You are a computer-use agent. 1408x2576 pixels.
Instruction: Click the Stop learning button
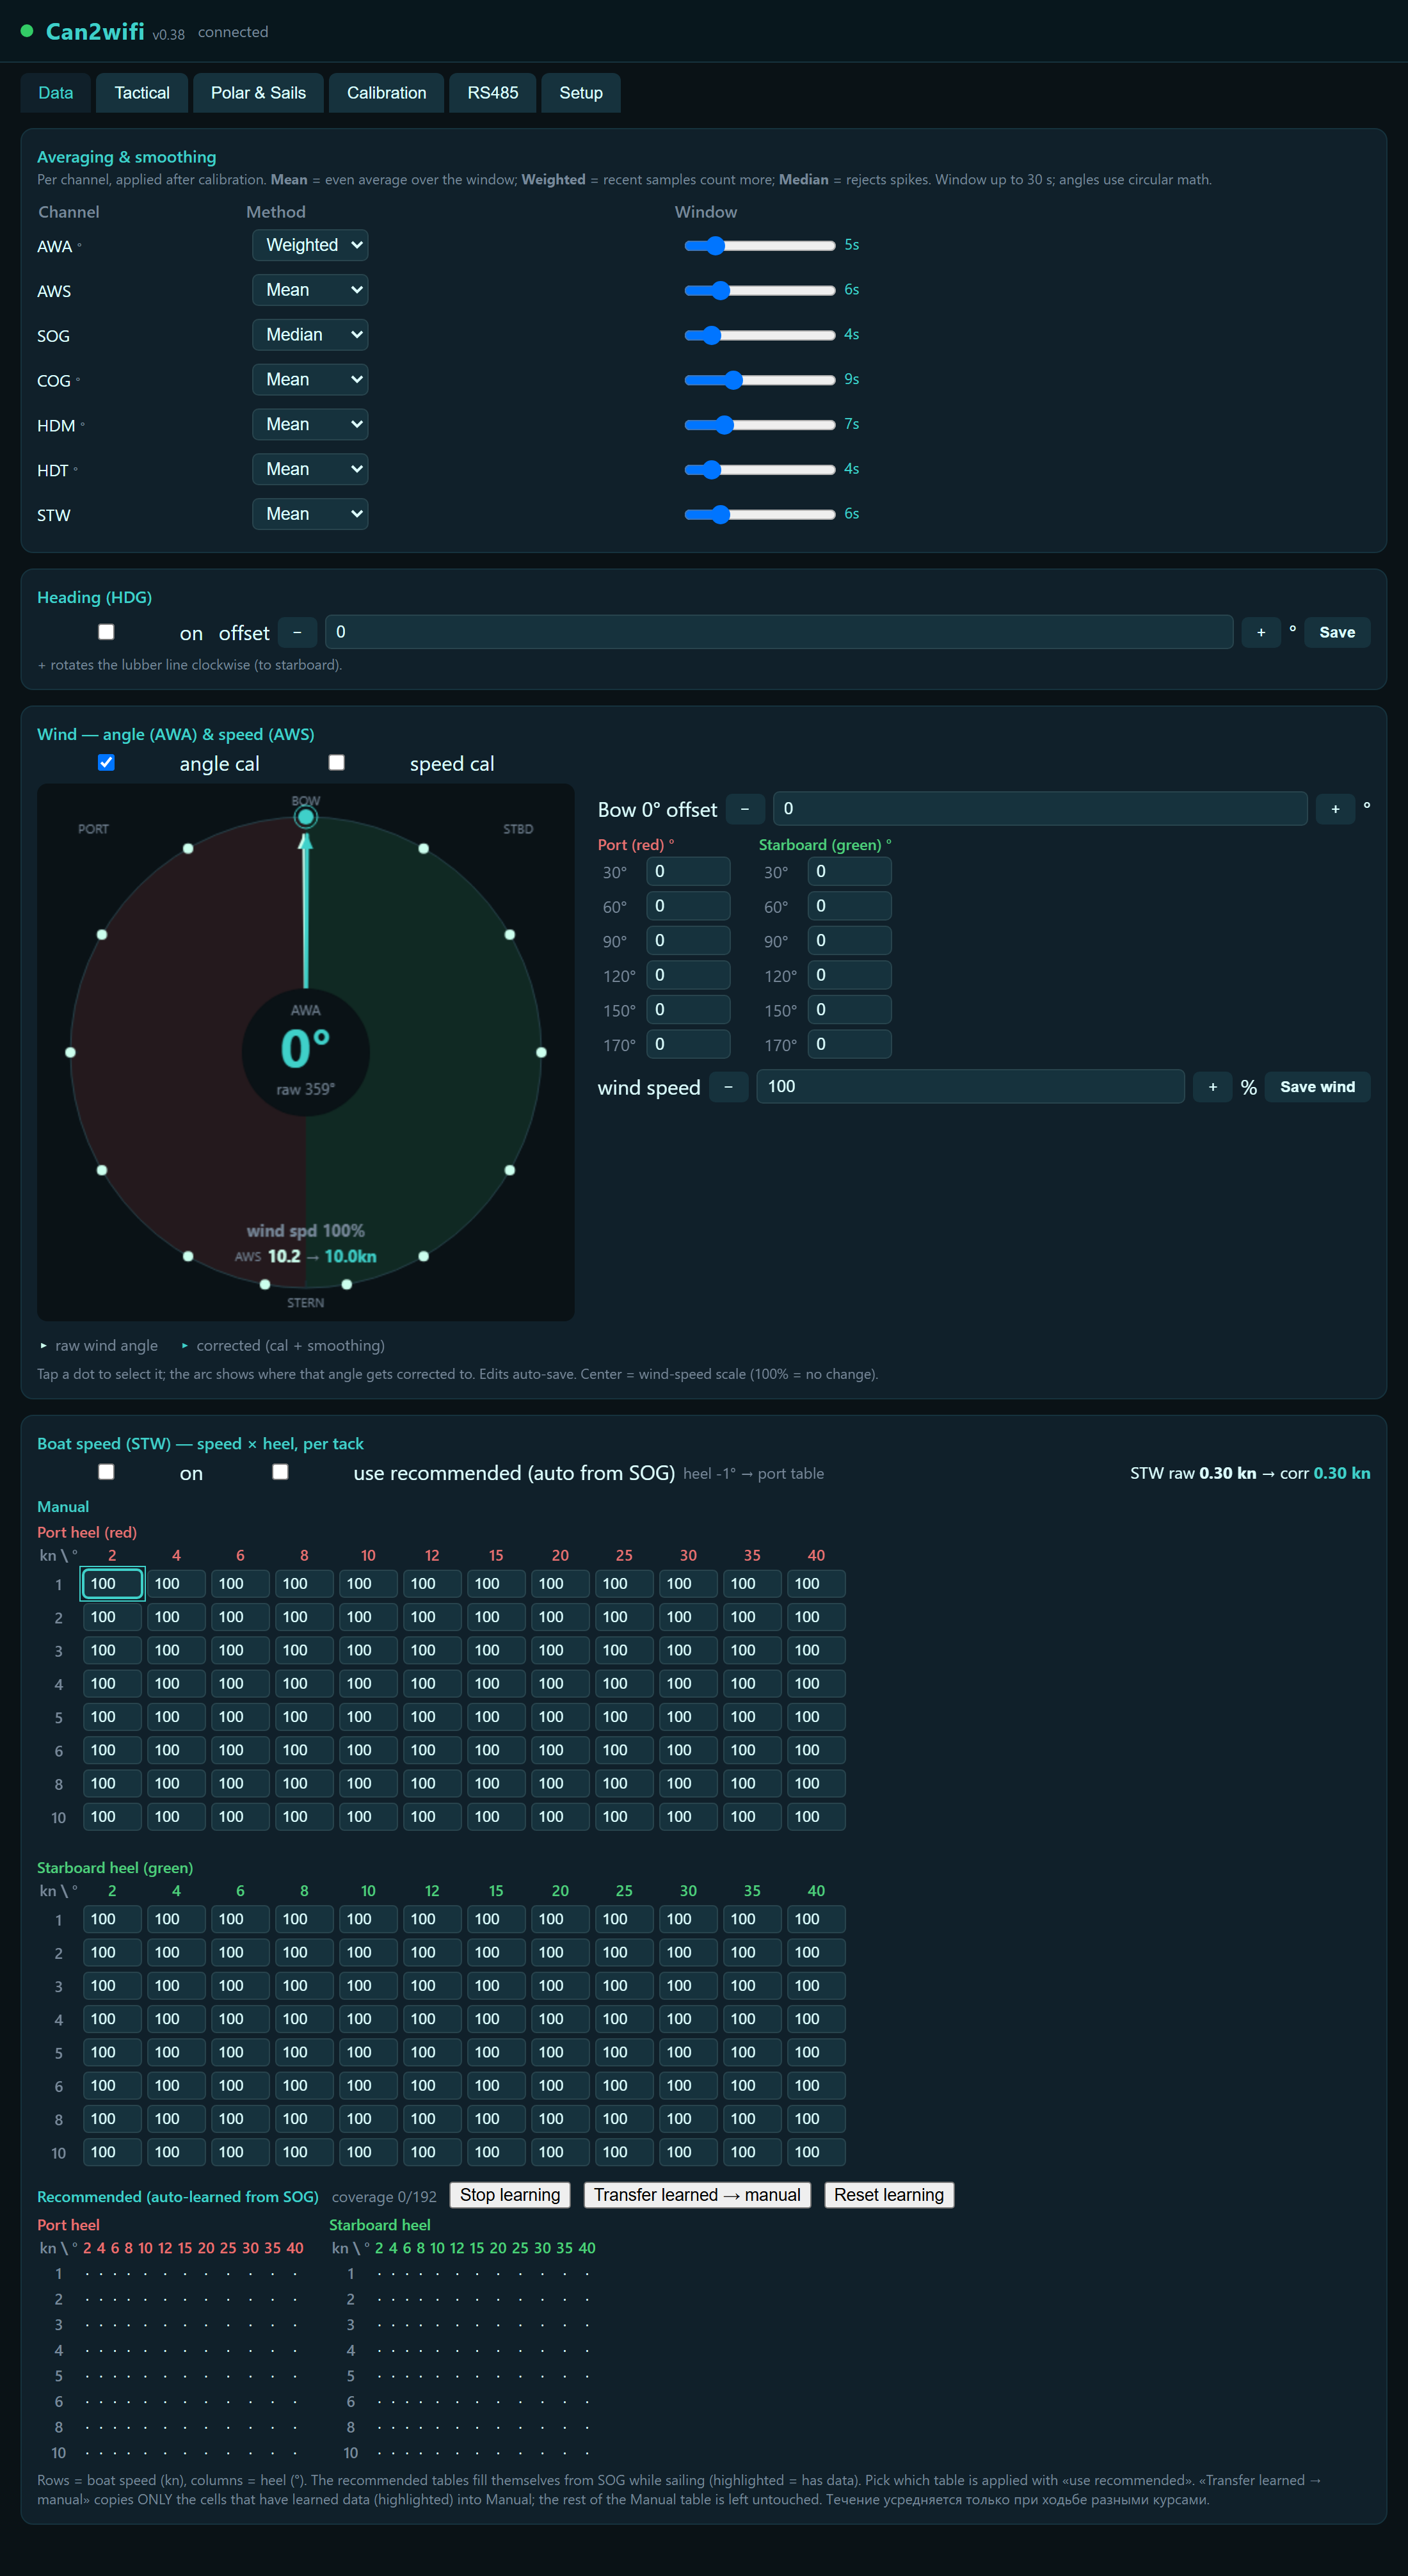[x=510, y=2195]
